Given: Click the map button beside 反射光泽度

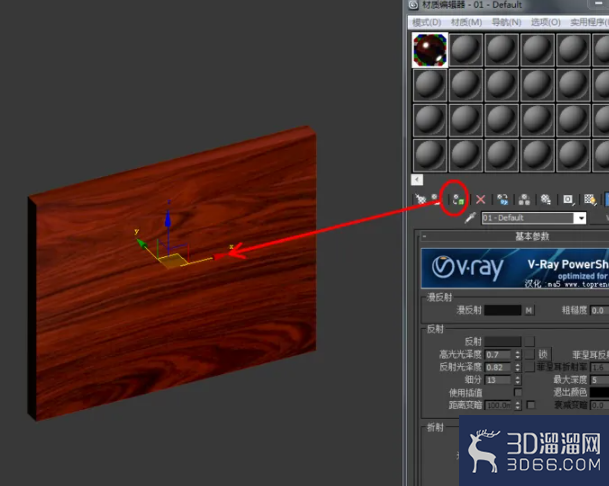Looking at the screenshot, I should 529,367.
